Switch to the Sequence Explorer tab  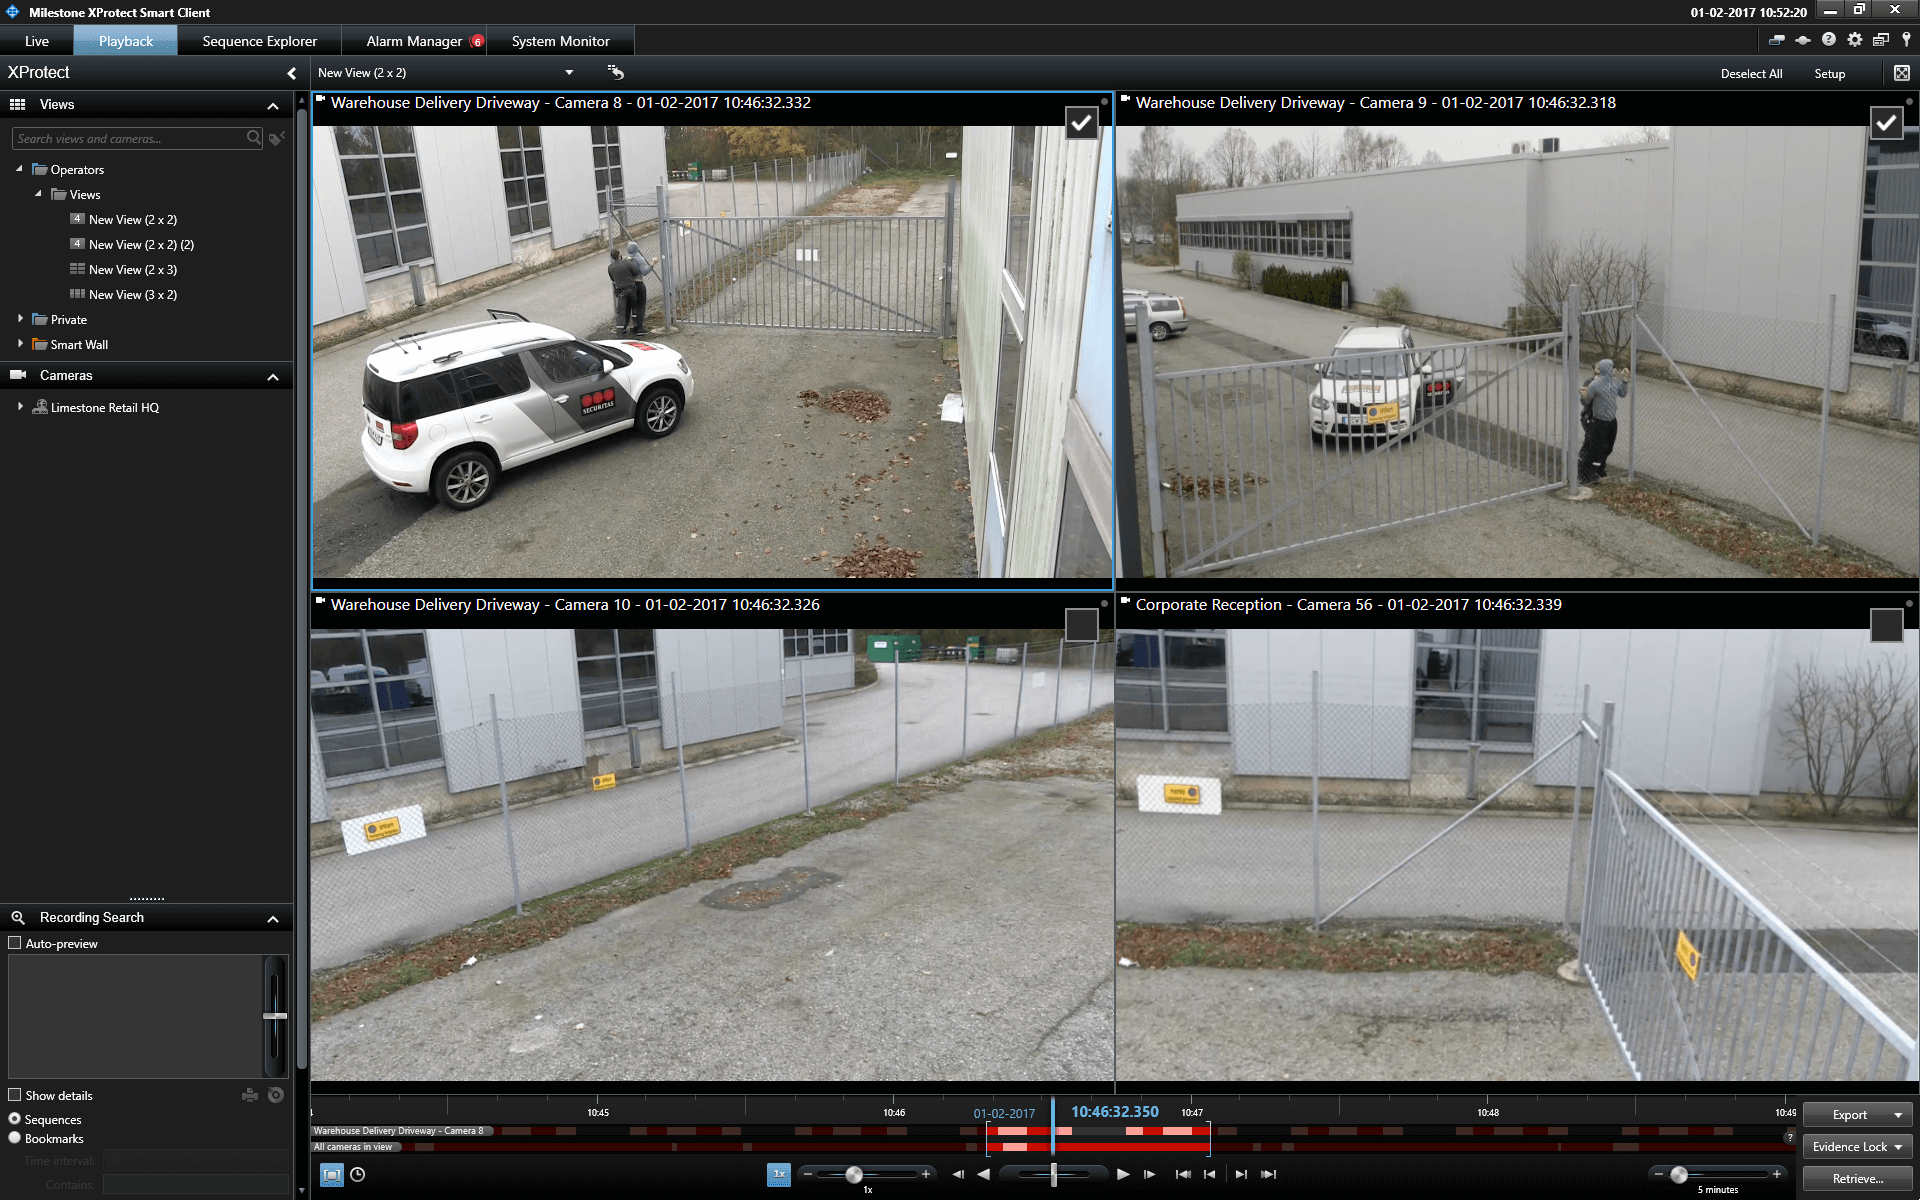click(x=259, y=41)
